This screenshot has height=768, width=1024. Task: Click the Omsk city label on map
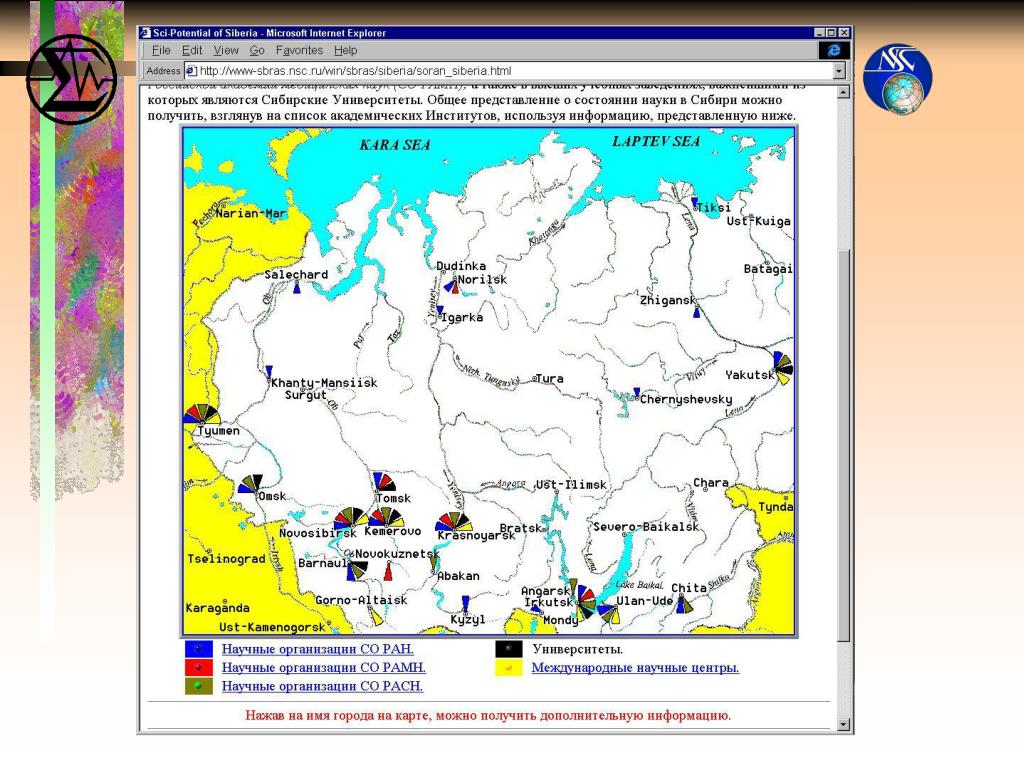click(272, 496)
